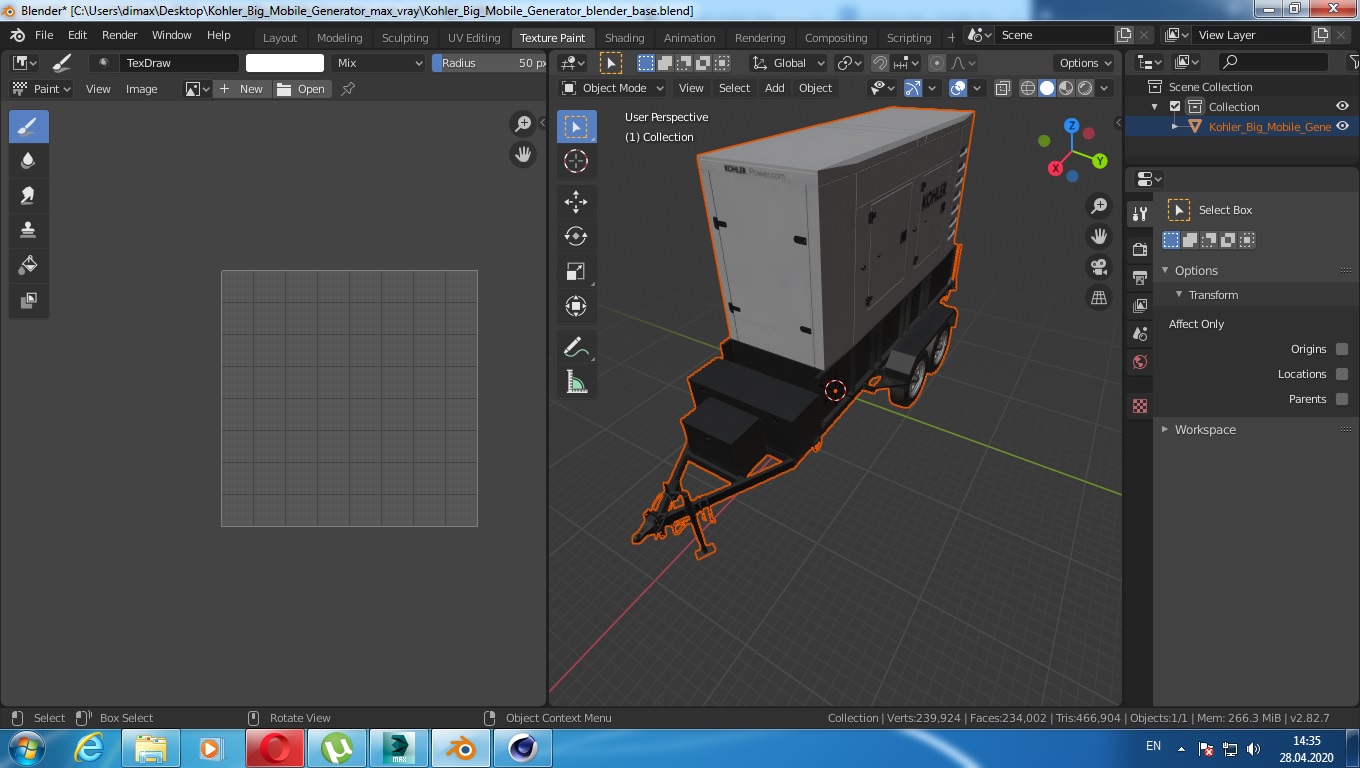Open the viewport Add menu
The width and height of the screenshot is (1360, 768).
tap(775, 88)
